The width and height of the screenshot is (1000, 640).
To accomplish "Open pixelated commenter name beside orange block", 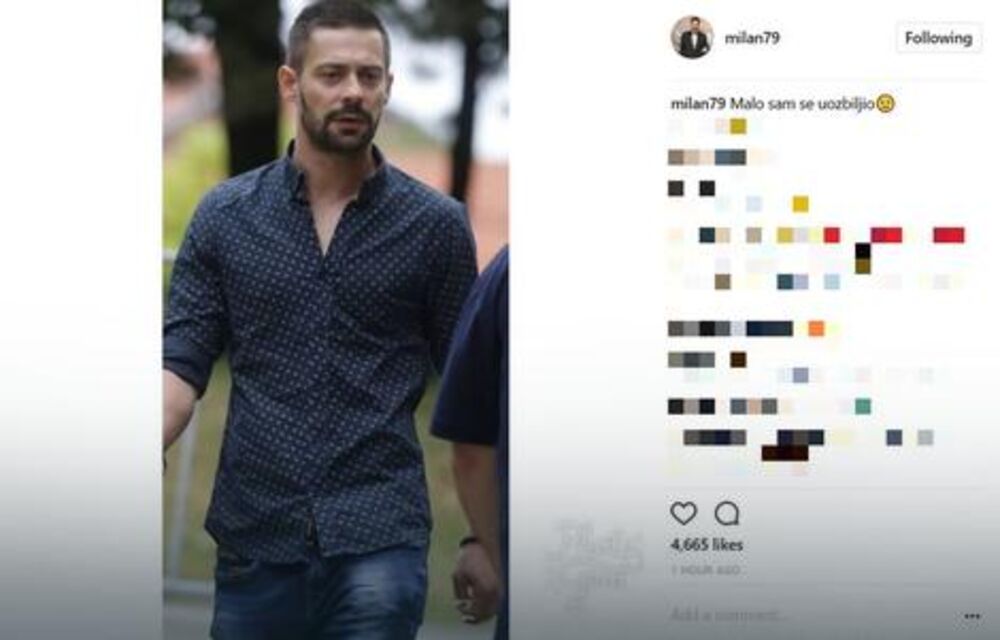I will 730,329.
